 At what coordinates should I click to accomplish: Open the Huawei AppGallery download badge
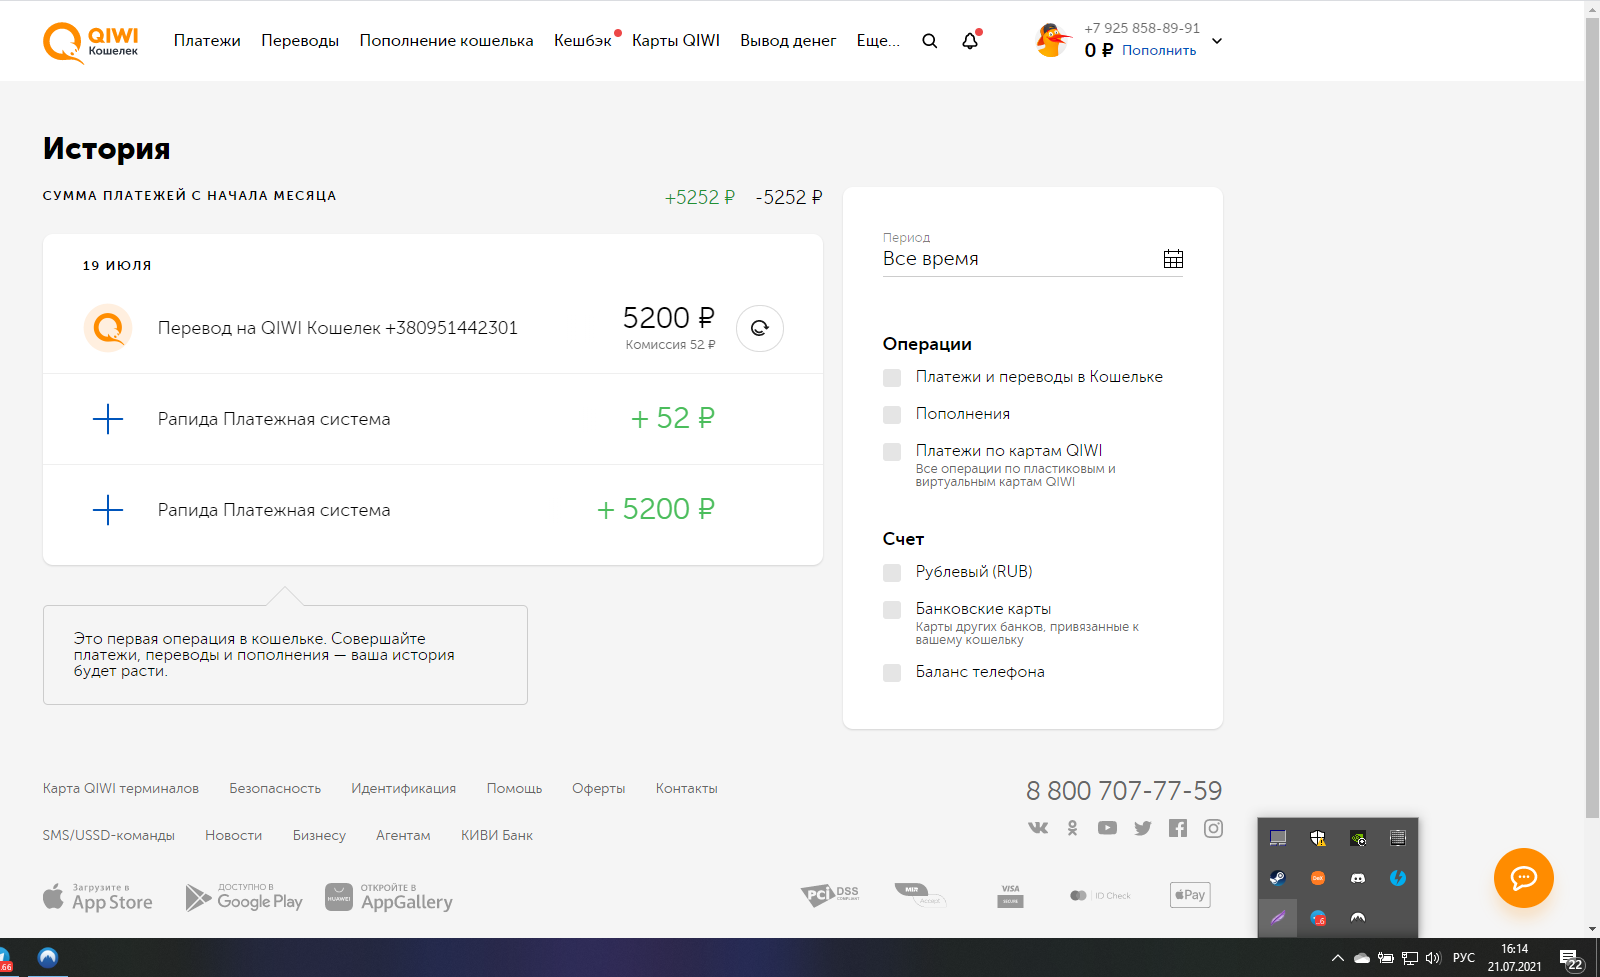[389, 897]
